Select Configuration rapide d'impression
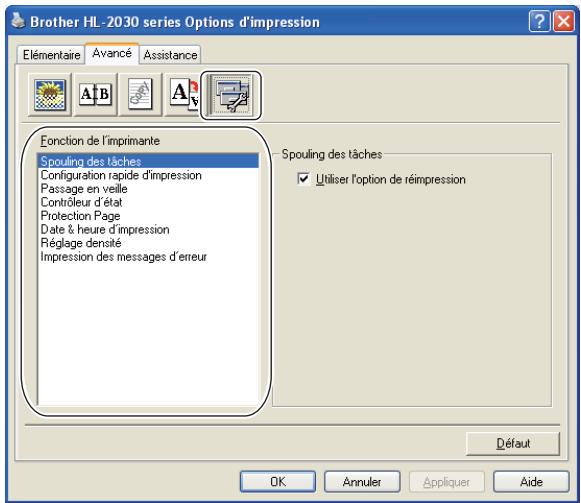This screenshot has height=503, width=581. point(148,175)
